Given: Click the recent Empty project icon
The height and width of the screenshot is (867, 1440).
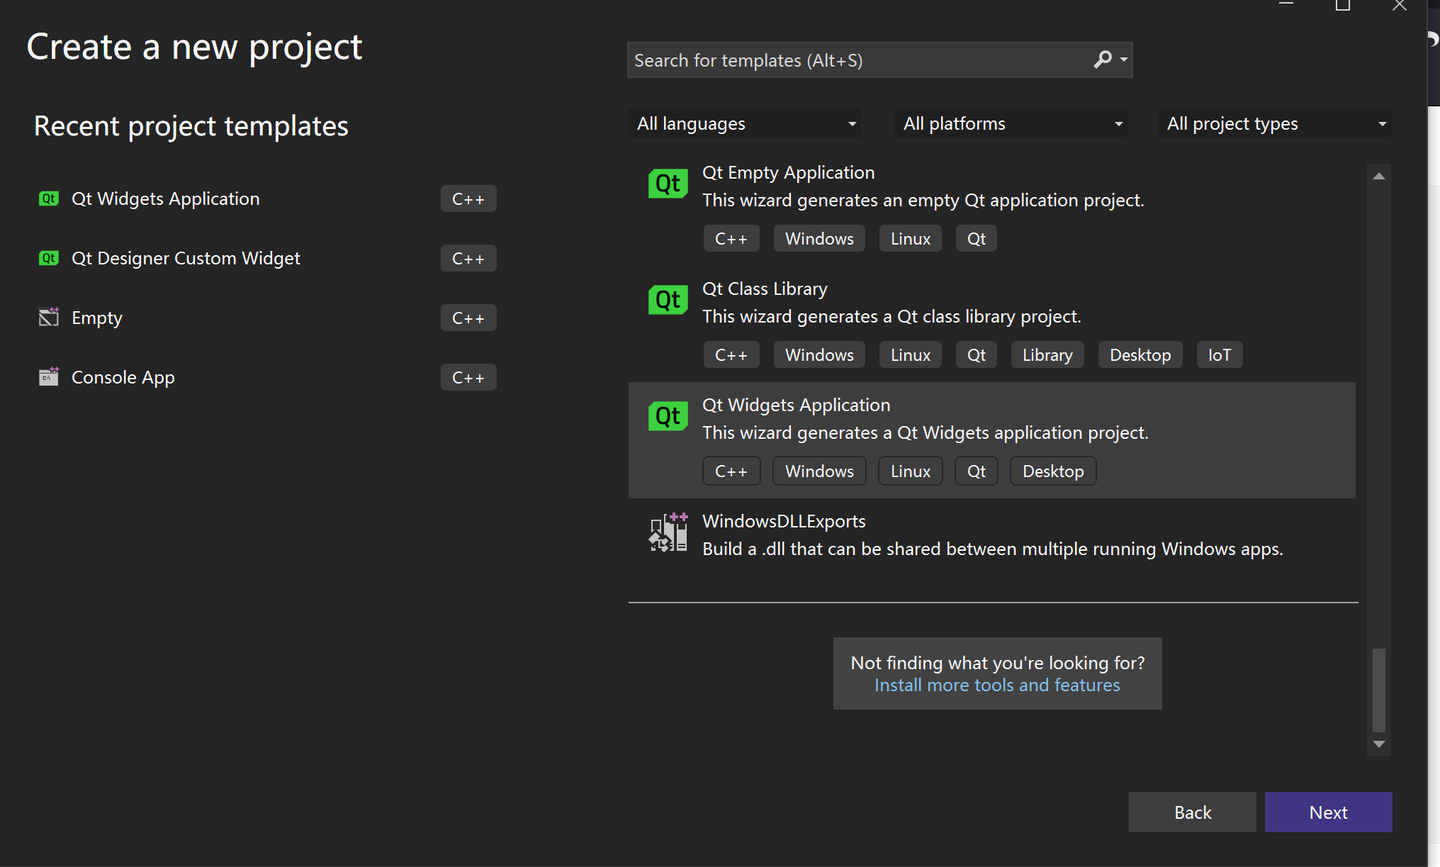Looking at the screenshot, I should pos(48,318).
